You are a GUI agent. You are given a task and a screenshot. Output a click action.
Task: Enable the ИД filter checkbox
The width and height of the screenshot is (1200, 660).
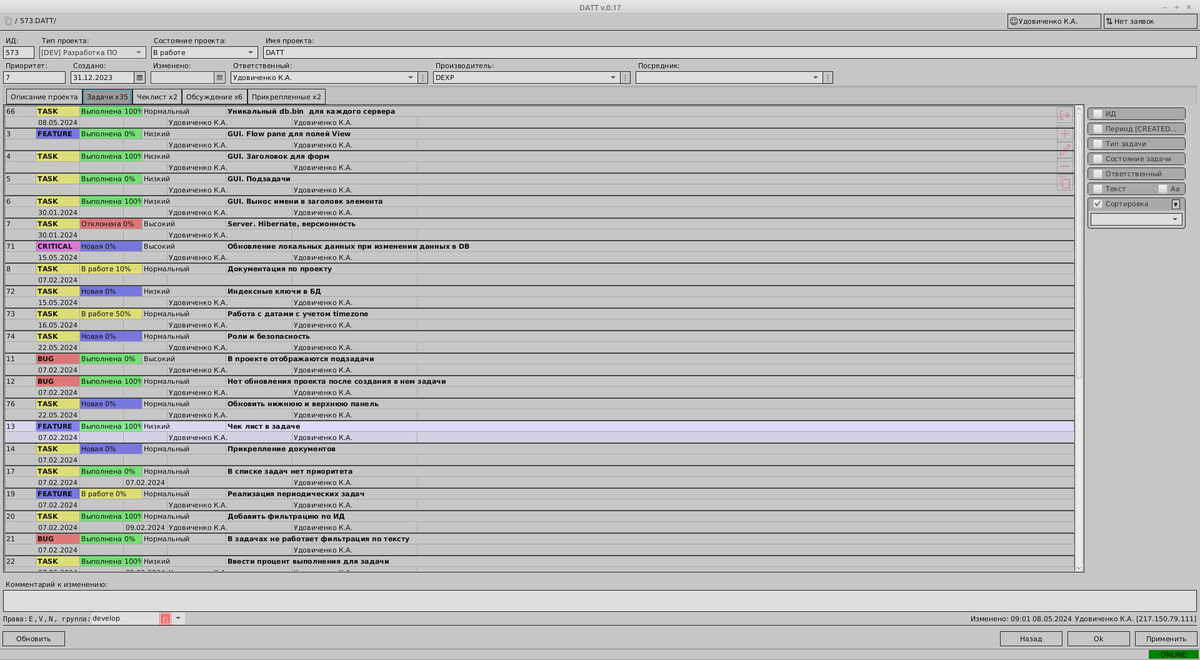(1097, 114)
